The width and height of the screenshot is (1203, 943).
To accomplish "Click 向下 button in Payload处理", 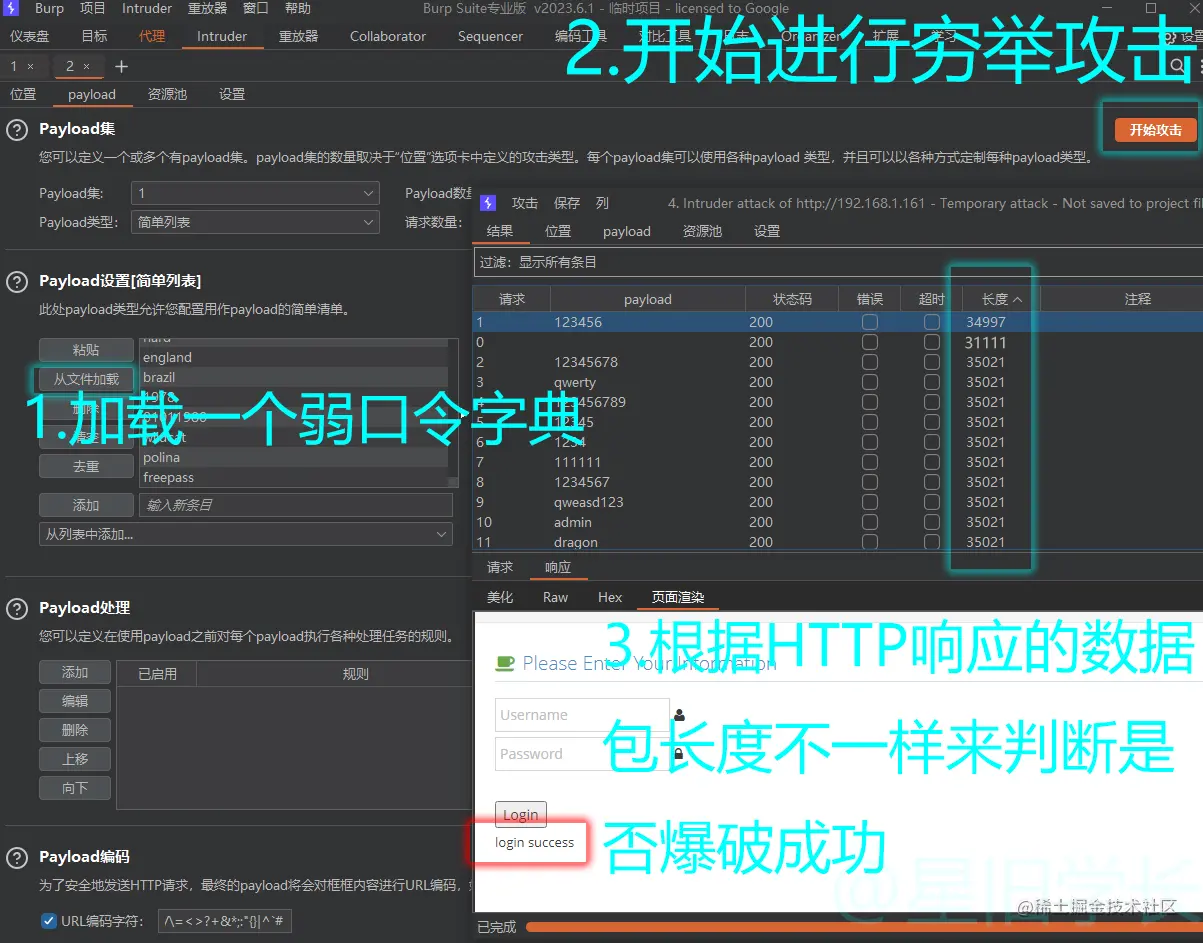I will (75, 788).
